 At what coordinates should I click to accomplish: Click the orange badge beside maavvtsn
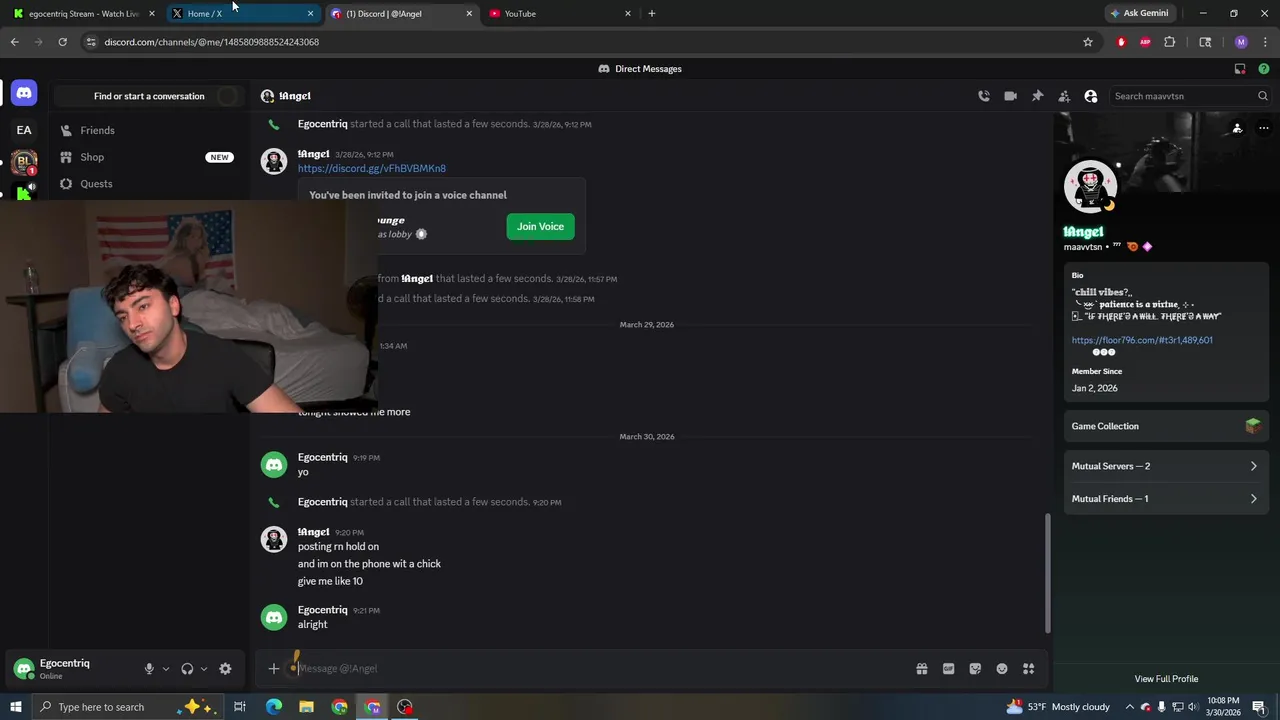click(1132, 246)
